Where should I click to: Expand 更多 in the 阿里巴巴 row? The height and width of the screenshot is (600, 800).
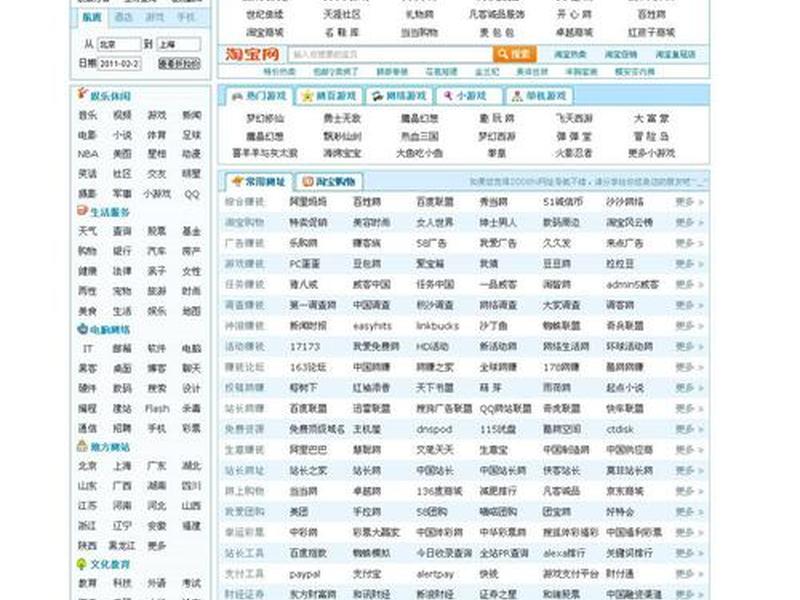click(689, 450)
